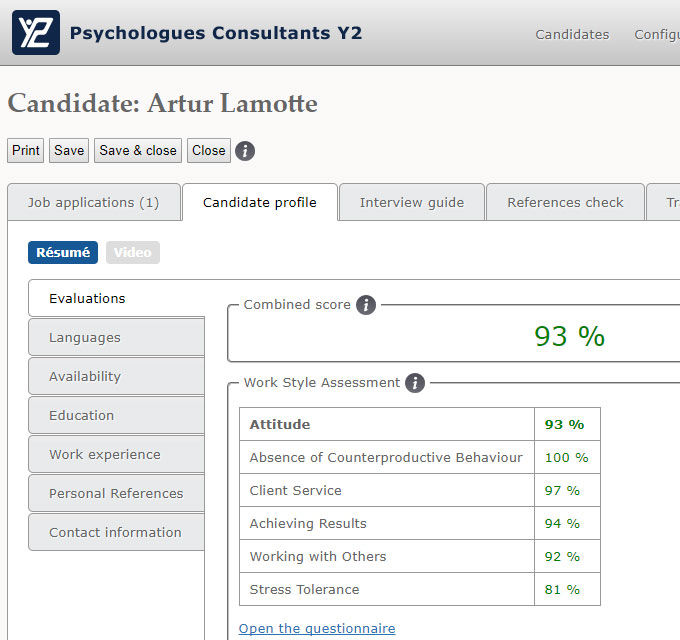Open the info icon beside the Close button
The image size is (680, 640).
pyautogui.click(x=245, y=151)
